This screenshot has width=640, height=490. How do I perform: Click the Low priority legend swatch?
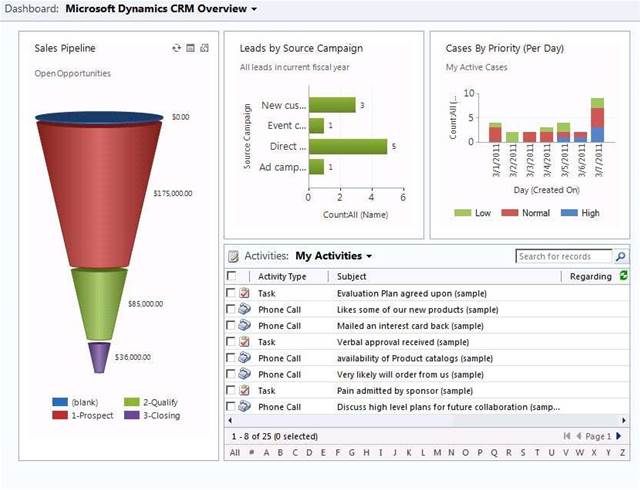[462, 213]
